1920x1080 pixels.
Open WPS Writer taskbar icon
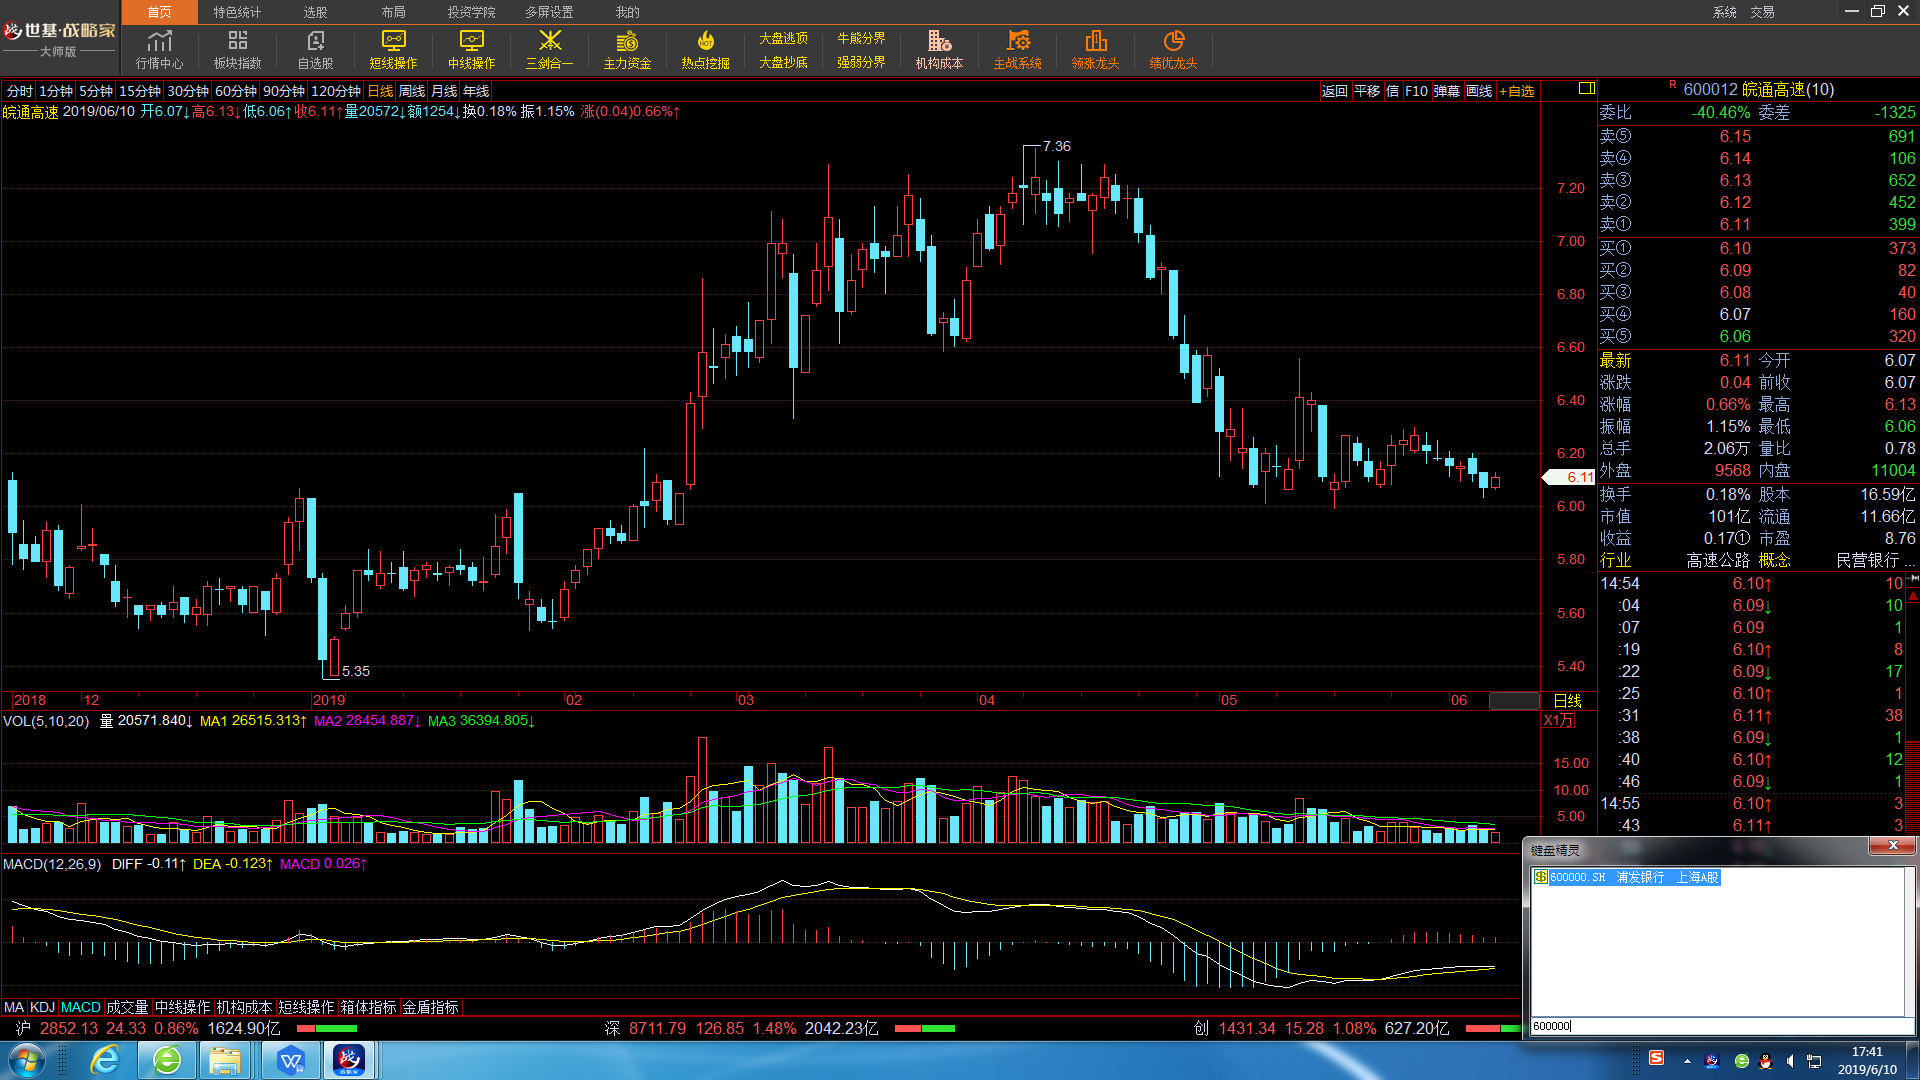(x=291, y=1060)
